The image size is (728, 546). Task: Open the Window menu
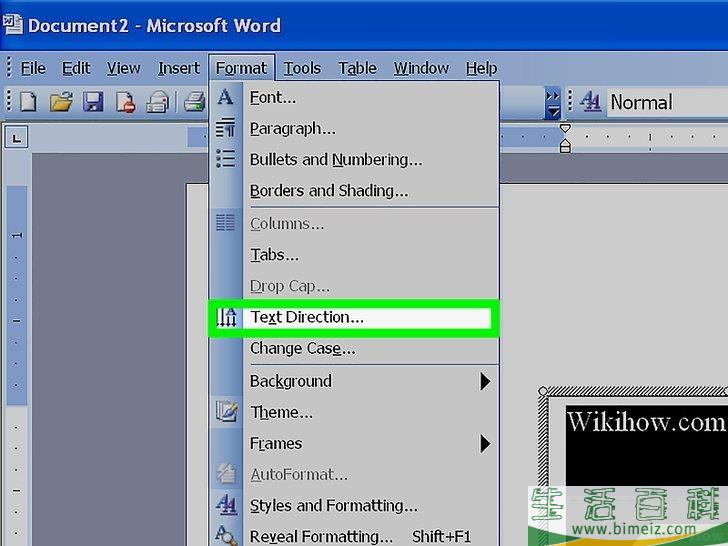pyautogui.click(x=421, y=68)
